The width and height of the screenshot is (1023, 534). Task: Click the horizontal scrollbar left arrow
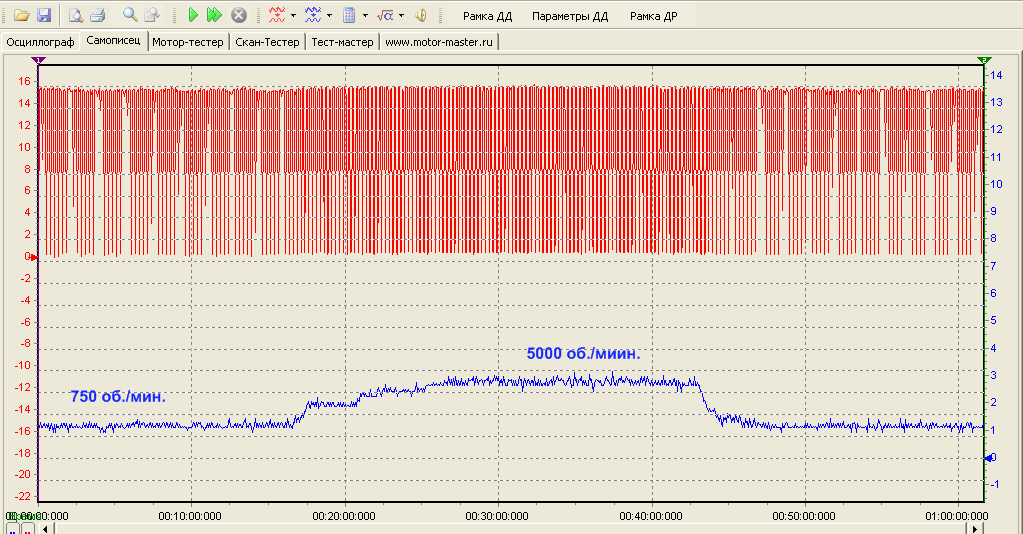point(44,528)
